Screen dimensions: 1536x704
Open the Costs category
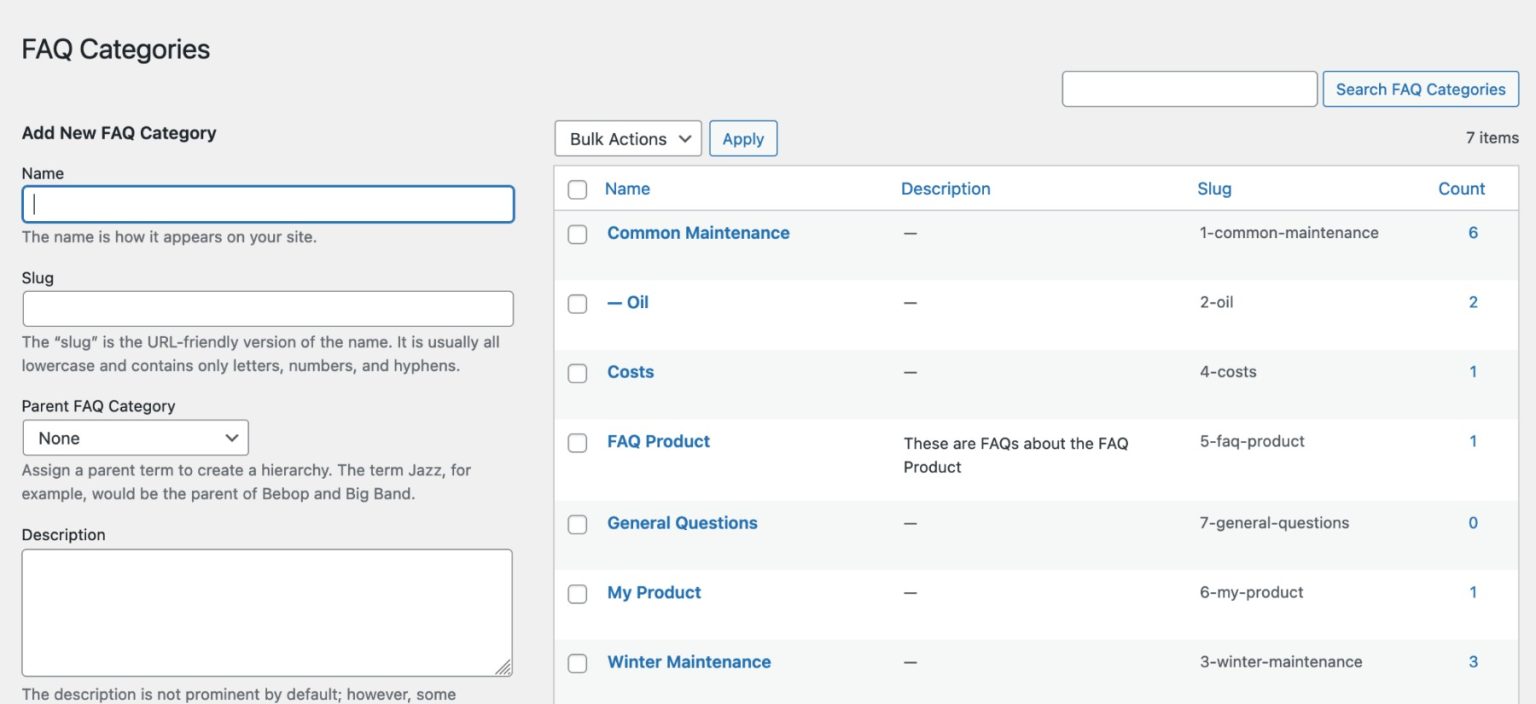(630, 371)
